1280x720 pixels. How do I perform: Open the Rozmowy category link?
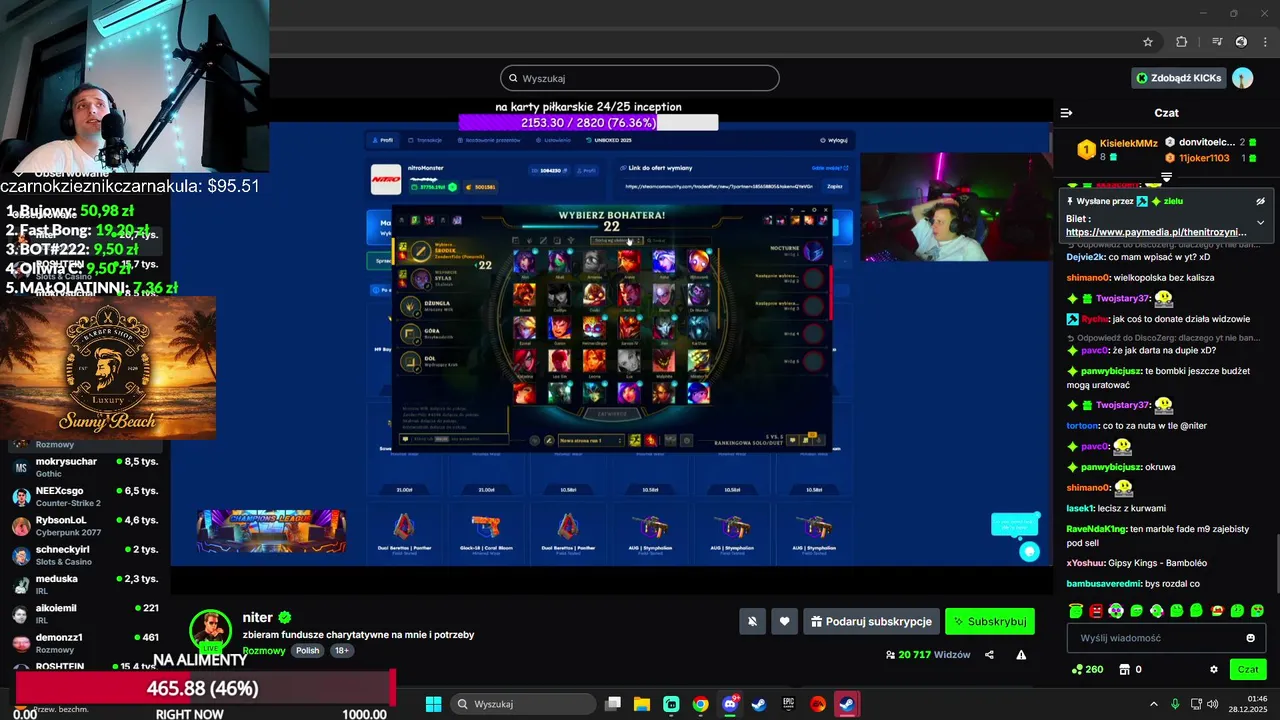point(264,650)
